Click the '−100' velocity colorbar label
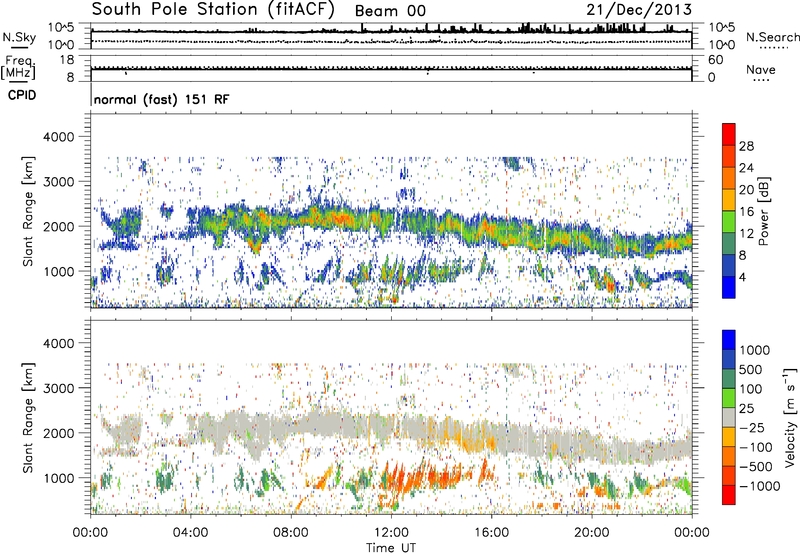This screenshot has width=800, height=554. [756, 447]
